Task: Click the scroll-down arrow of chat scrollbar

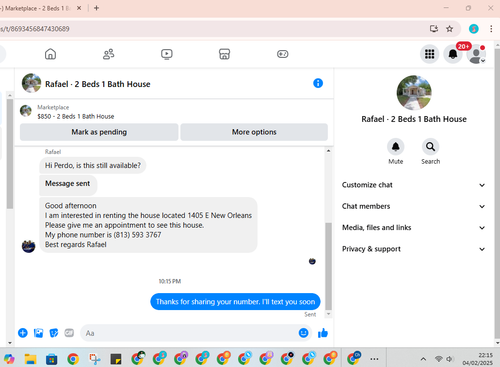Action: click(x=328, y=314)
